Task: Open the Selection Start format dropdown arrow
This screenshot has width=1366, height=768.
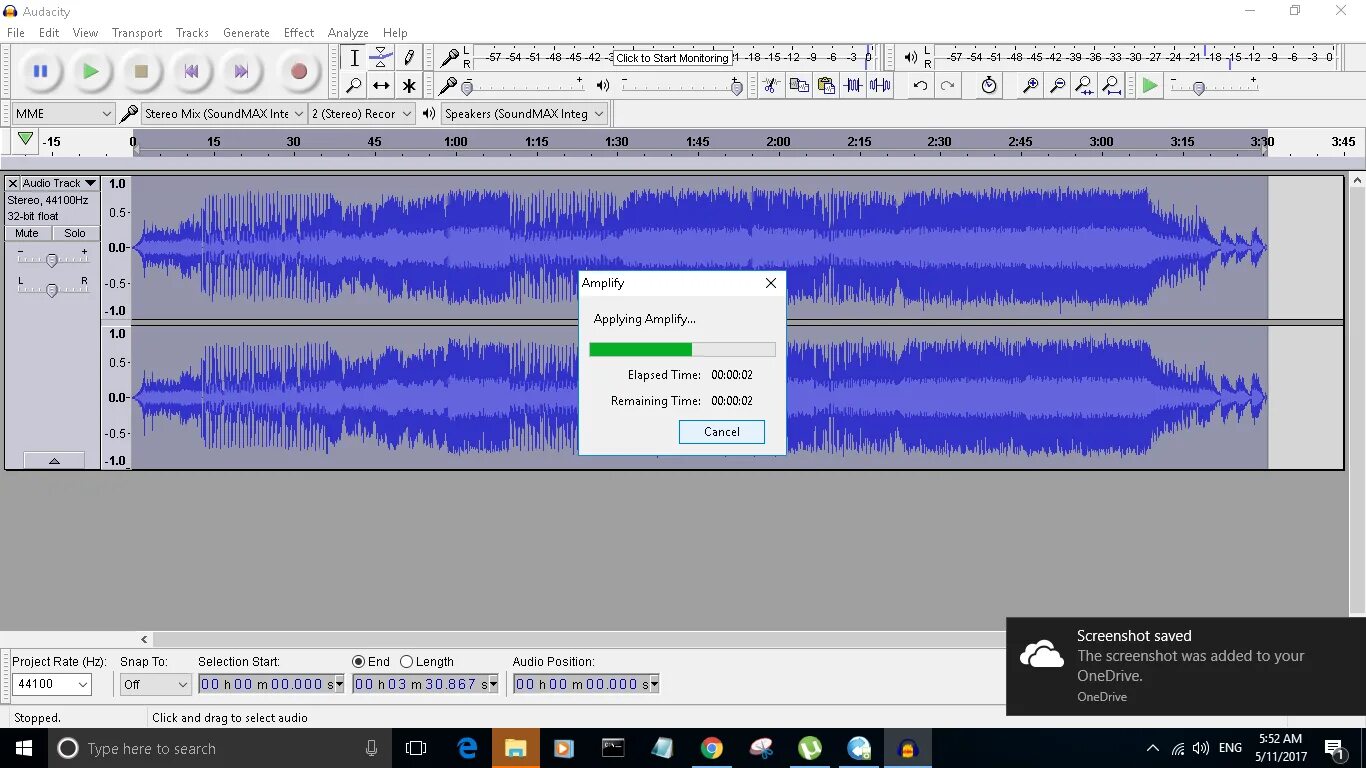Action: tap(339, 684)
